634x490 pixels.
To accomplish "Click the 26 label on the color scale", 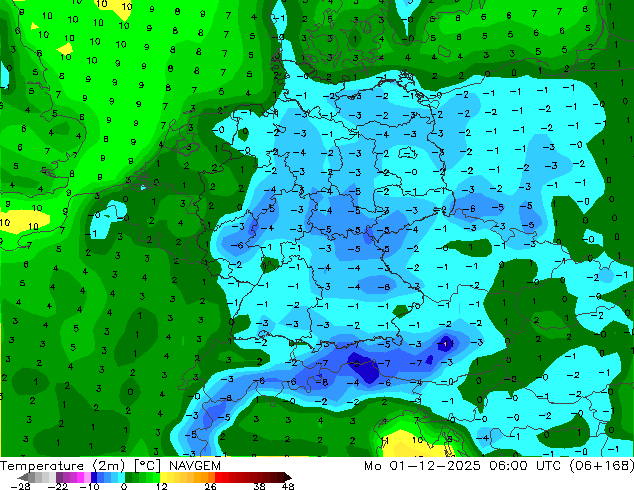I will 210,486.
